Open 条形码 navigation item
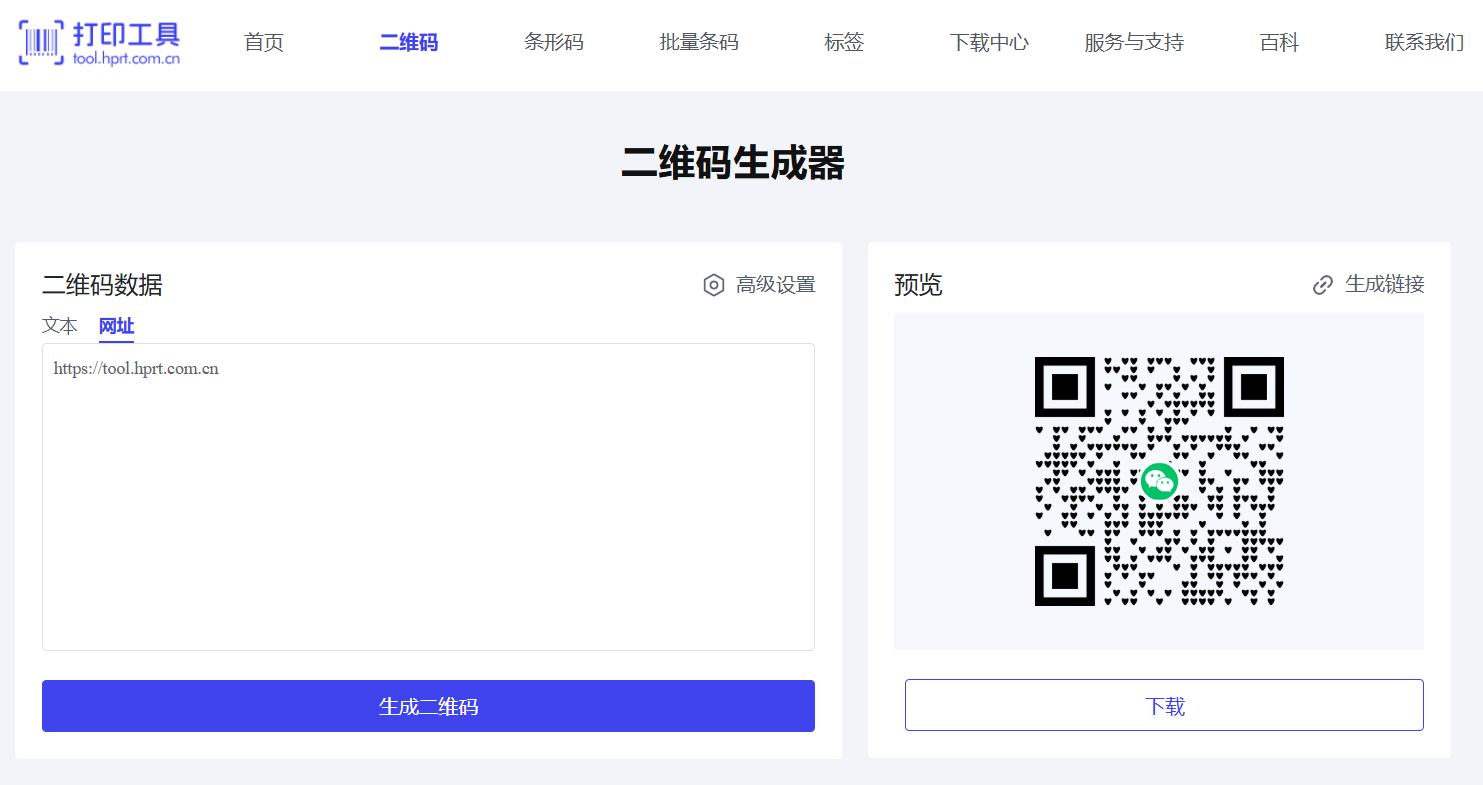The image size is (1483, 785). pyautogui.click(x=554, y=43)
